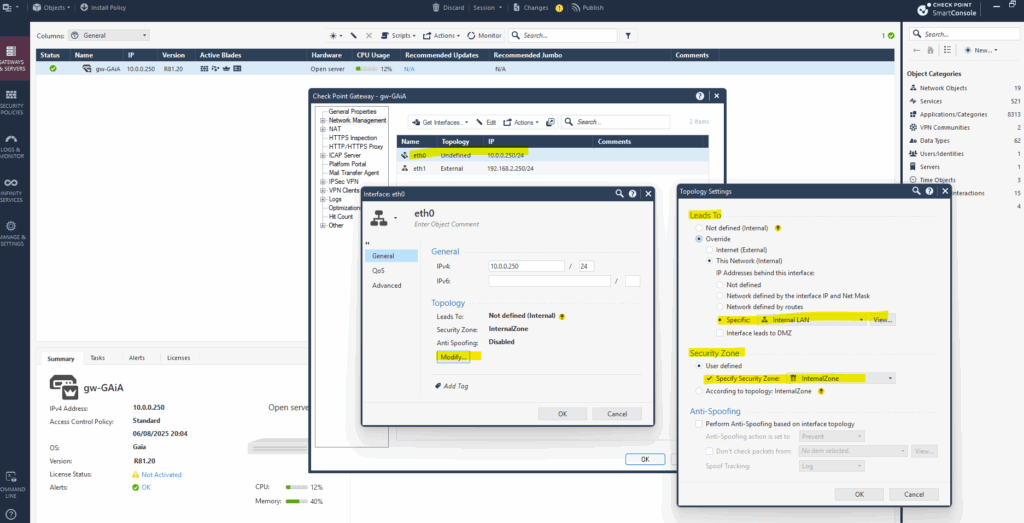
Task: Click the copy-window icon in gateway dialog toolbar
Action: tap(550, 122)
